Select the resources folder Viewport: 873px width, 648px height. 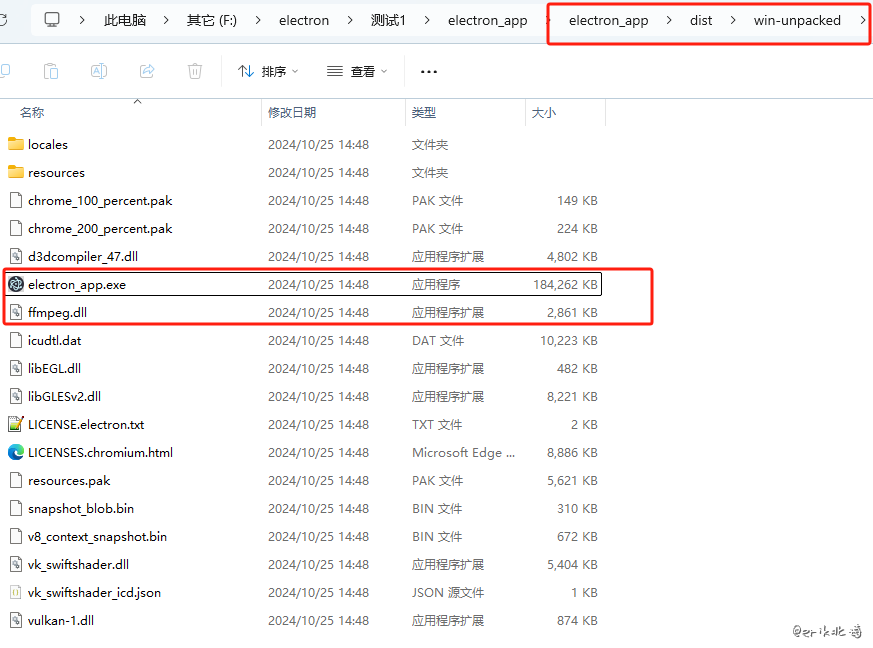coord(56,173)
